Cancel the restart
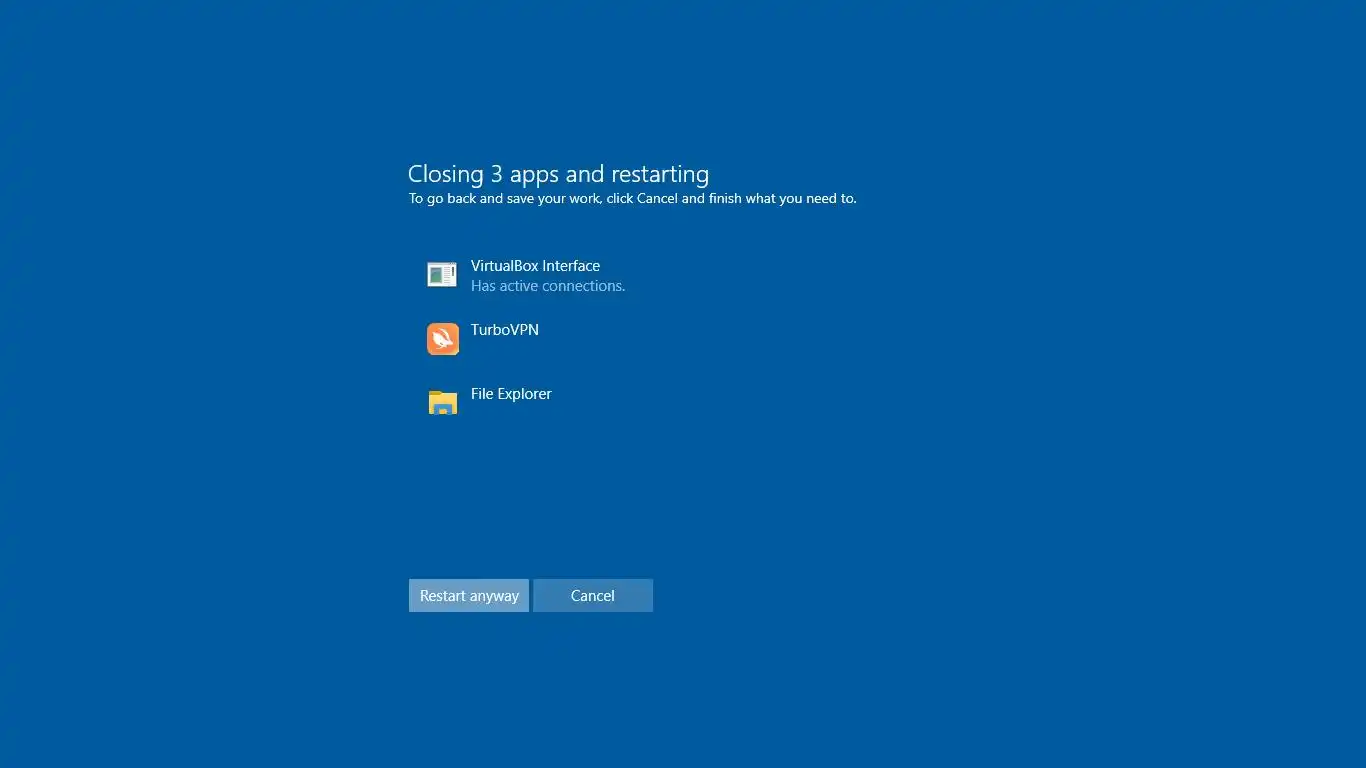Image resolution: width=1366 pixels, height=768 pixels. tap(593, 595)
